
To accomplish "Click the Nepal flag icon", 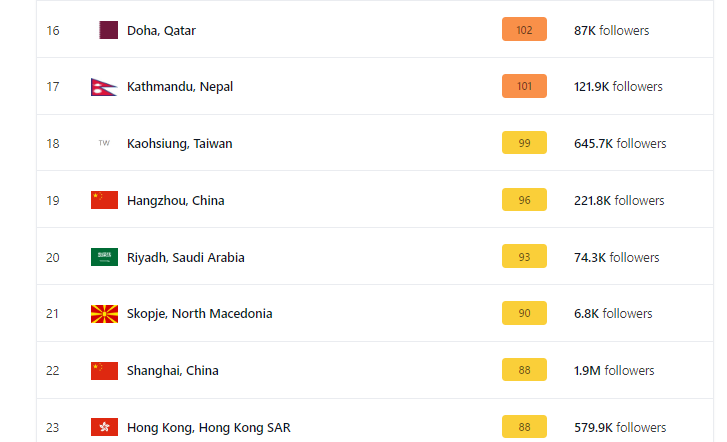I will [x=104, y=87].
